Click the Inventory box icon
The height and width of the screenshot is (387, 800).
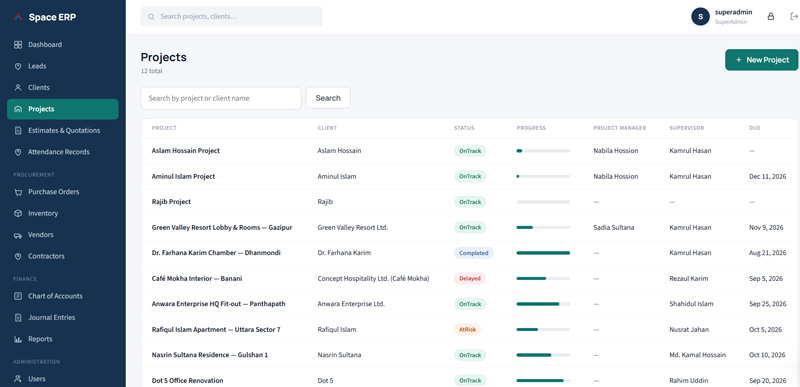tap(18, 214)
